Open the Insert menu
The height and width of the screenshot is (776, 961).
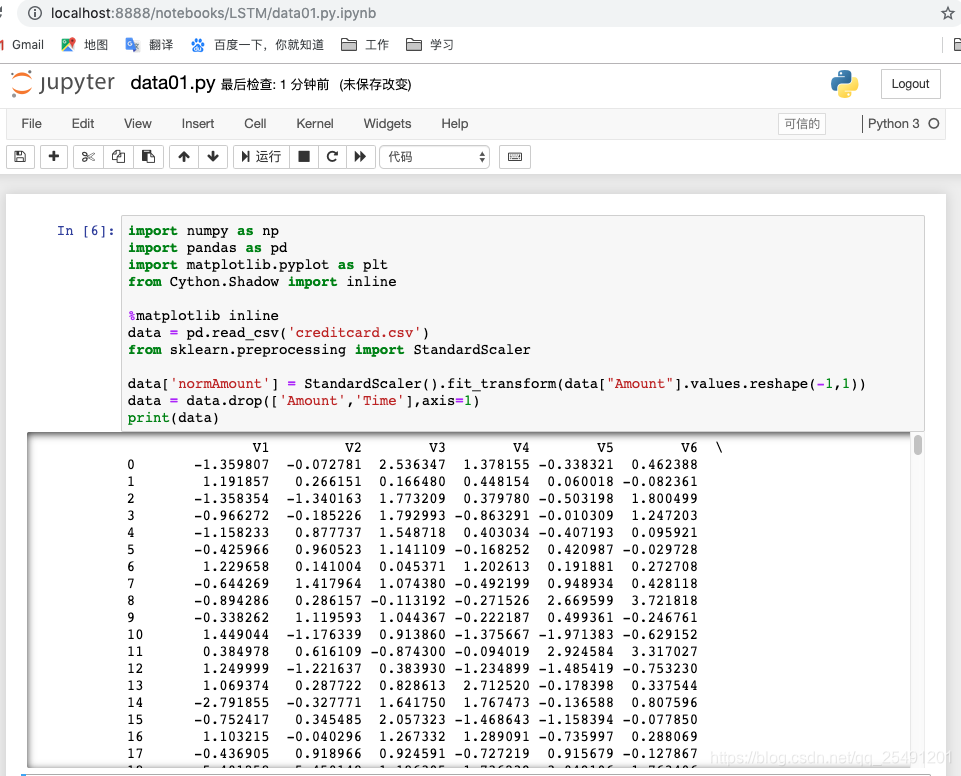click(197, 124)
